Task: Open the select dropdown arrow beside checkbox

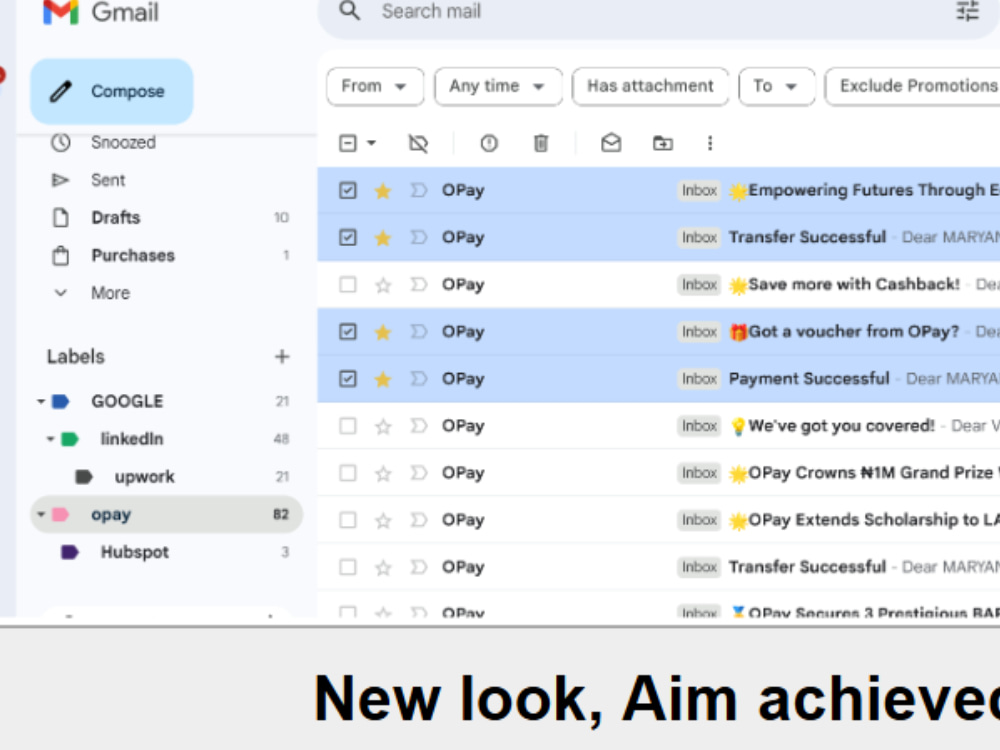Action: pyautogui.click(x=371, y=143)
